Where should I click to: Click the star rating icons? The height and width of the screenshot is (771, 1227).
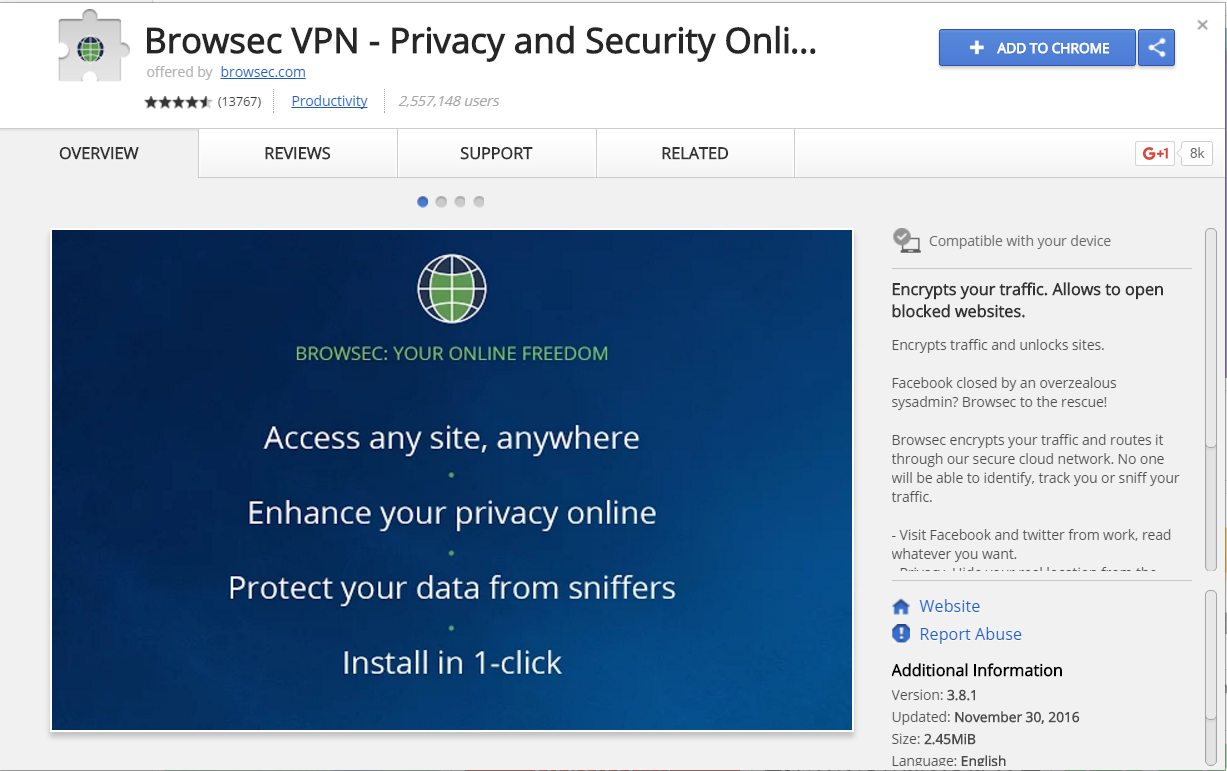click(x=178, y=102)
